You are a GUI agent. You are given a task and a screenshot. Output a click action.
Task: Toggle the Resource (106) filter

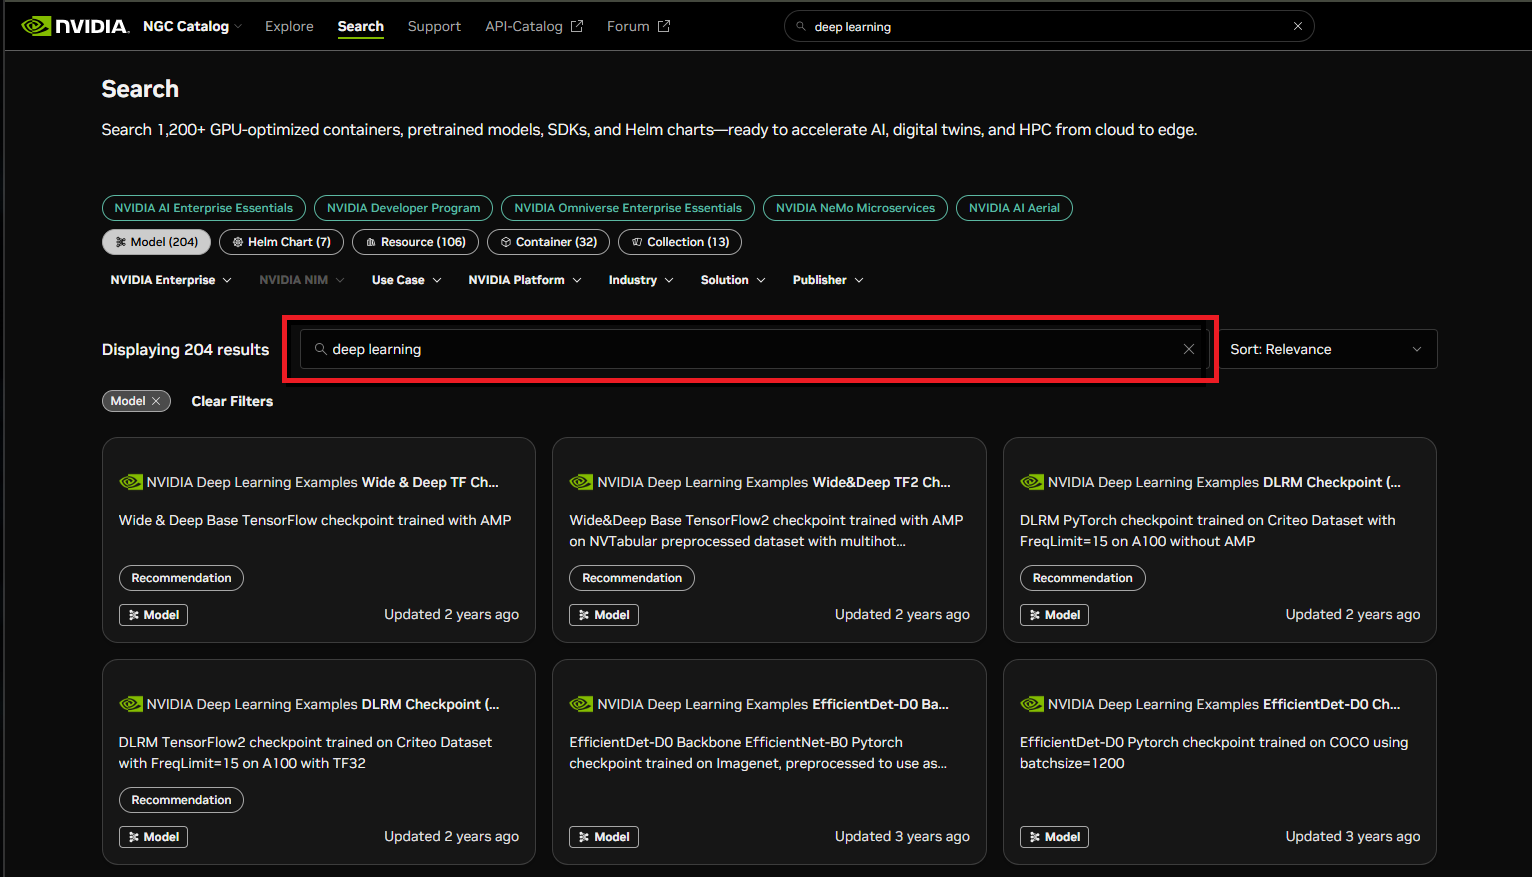[415, 242]
